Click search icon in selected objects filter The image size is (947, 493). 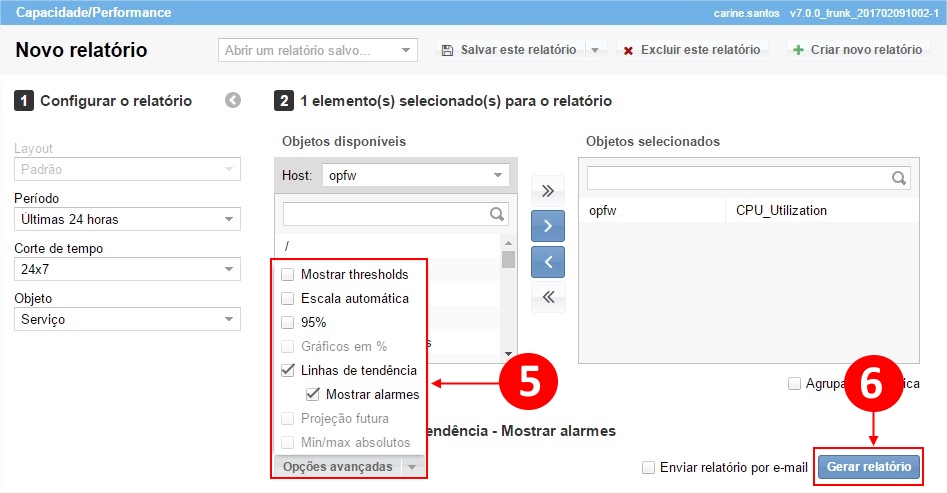pos(899,178)
